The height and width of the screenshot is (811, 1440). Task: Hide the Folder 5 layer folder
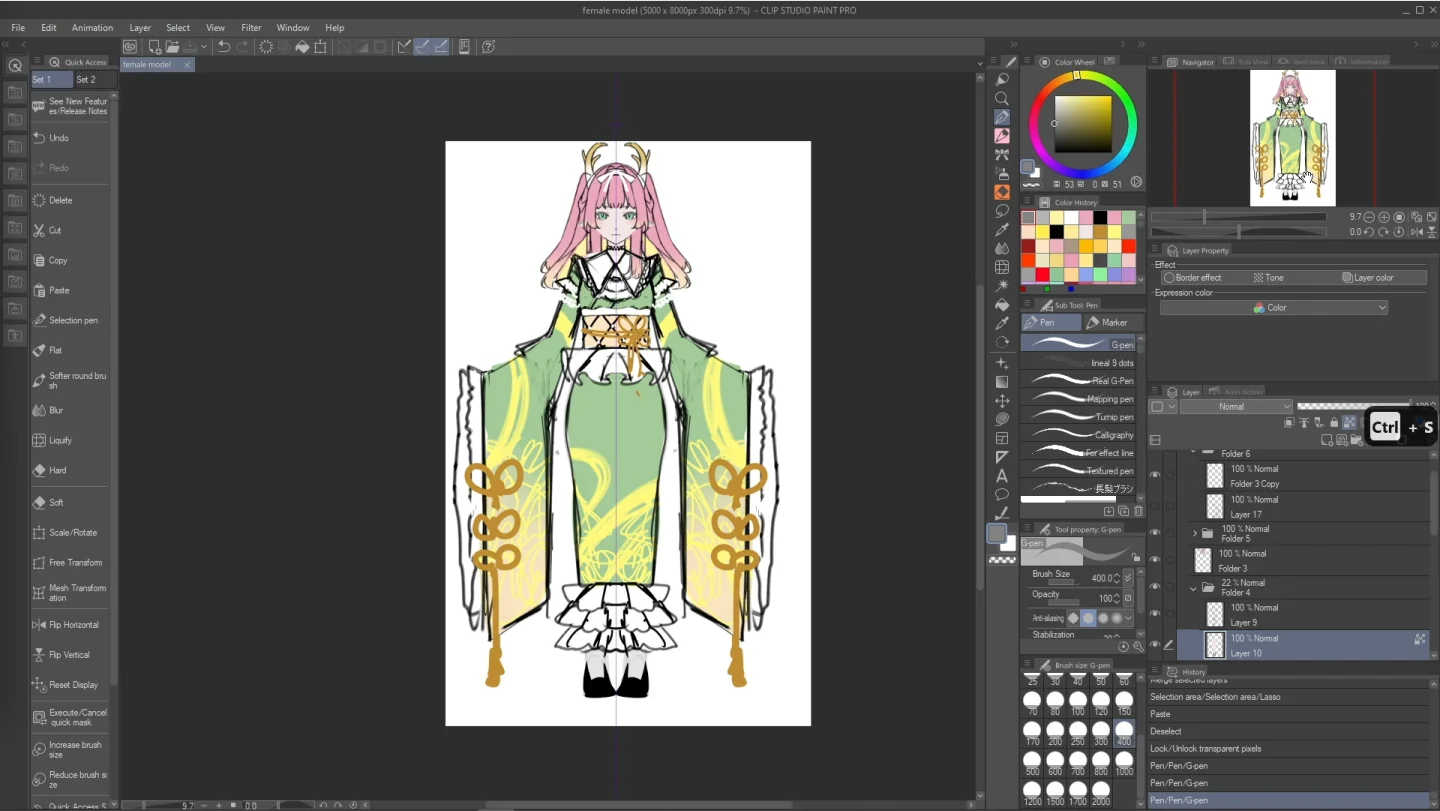(x=1155, y=533)
